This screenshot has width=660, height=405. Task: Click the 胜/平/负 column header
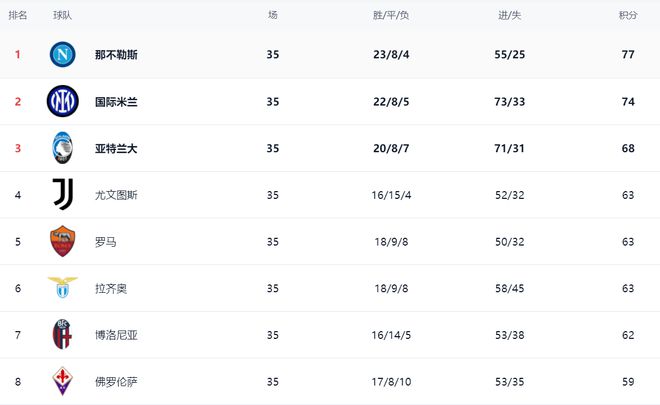point(391,15)
